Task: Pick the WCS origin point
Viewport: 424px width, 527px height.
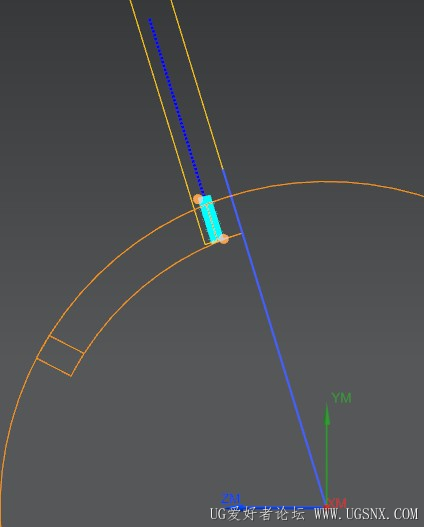Action: pyautogui.click(x=326, y=505)
